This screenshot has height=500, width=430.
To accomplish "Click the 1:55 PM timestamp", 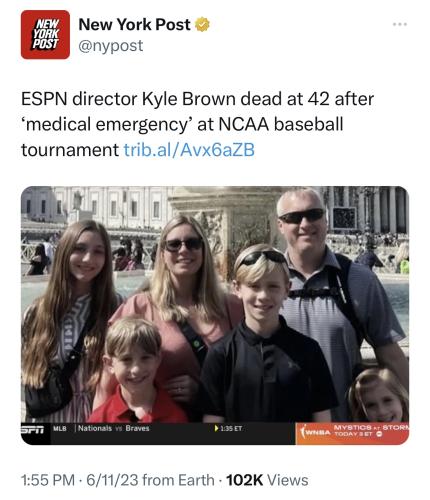I will tap(48, 480).
